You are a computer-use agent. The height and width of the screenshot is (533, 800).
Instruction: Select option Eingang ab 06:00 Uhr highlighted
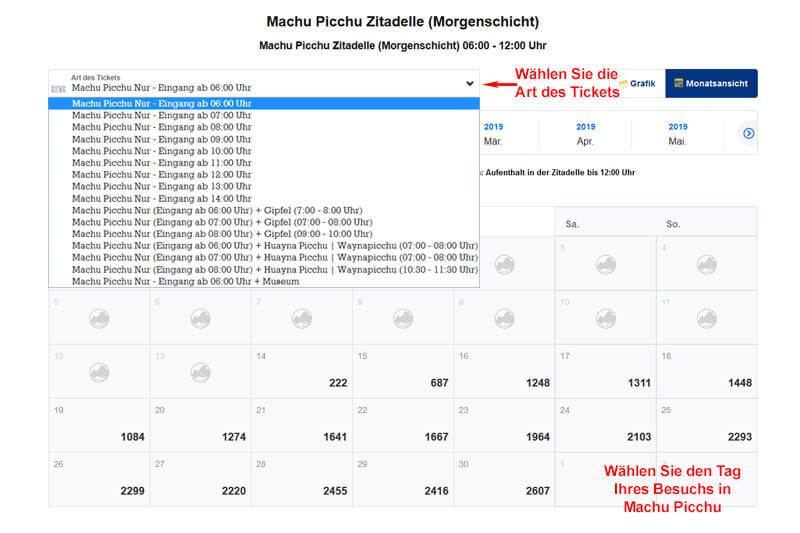coord(264,104)
